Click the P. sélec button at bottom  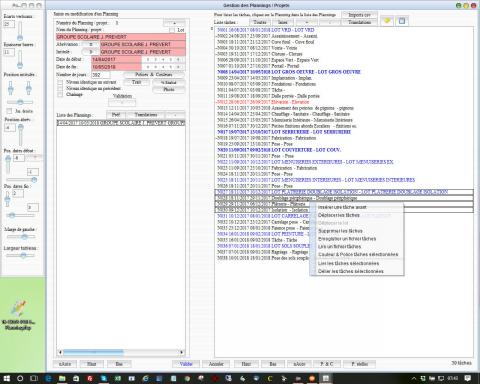[x=360, y=364]
